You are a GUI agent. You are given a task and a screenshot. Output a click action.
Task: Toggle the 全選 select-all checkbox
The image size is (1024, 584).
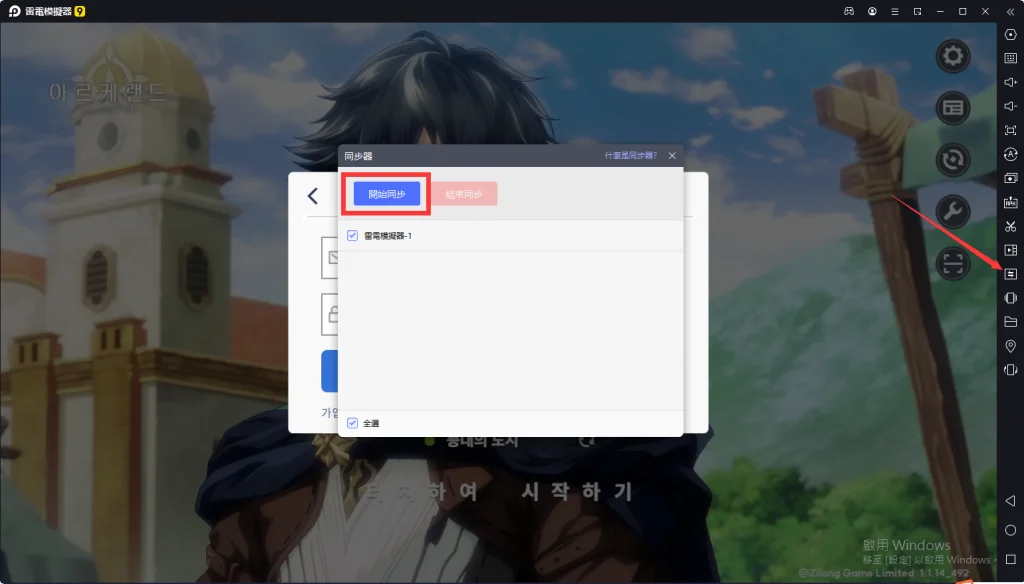pos(353,423)
